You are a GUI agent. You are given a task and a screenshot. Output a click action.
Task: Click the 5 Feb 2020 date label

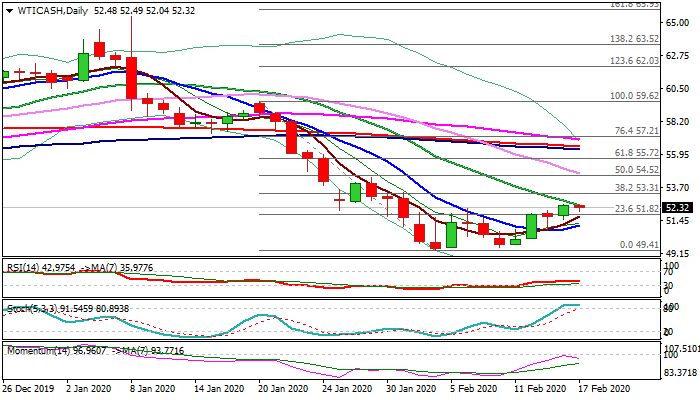(x=473, y=388)
